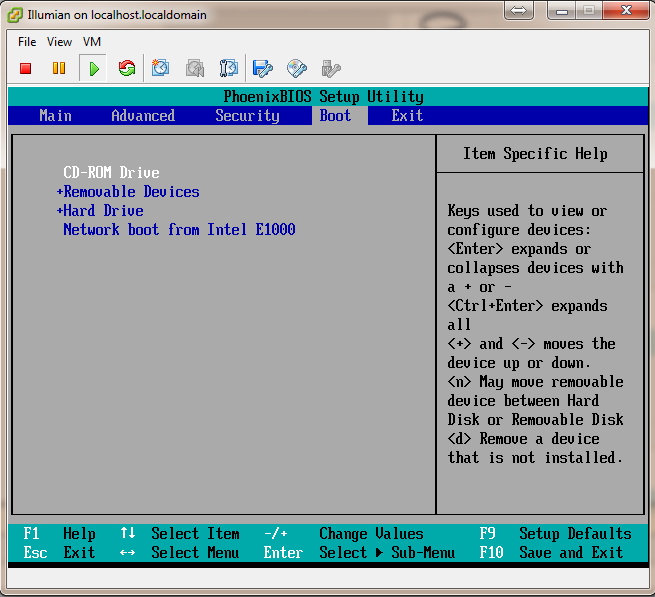Click the red Power Off button
The image size is (655, 597).
click(26, 68)
